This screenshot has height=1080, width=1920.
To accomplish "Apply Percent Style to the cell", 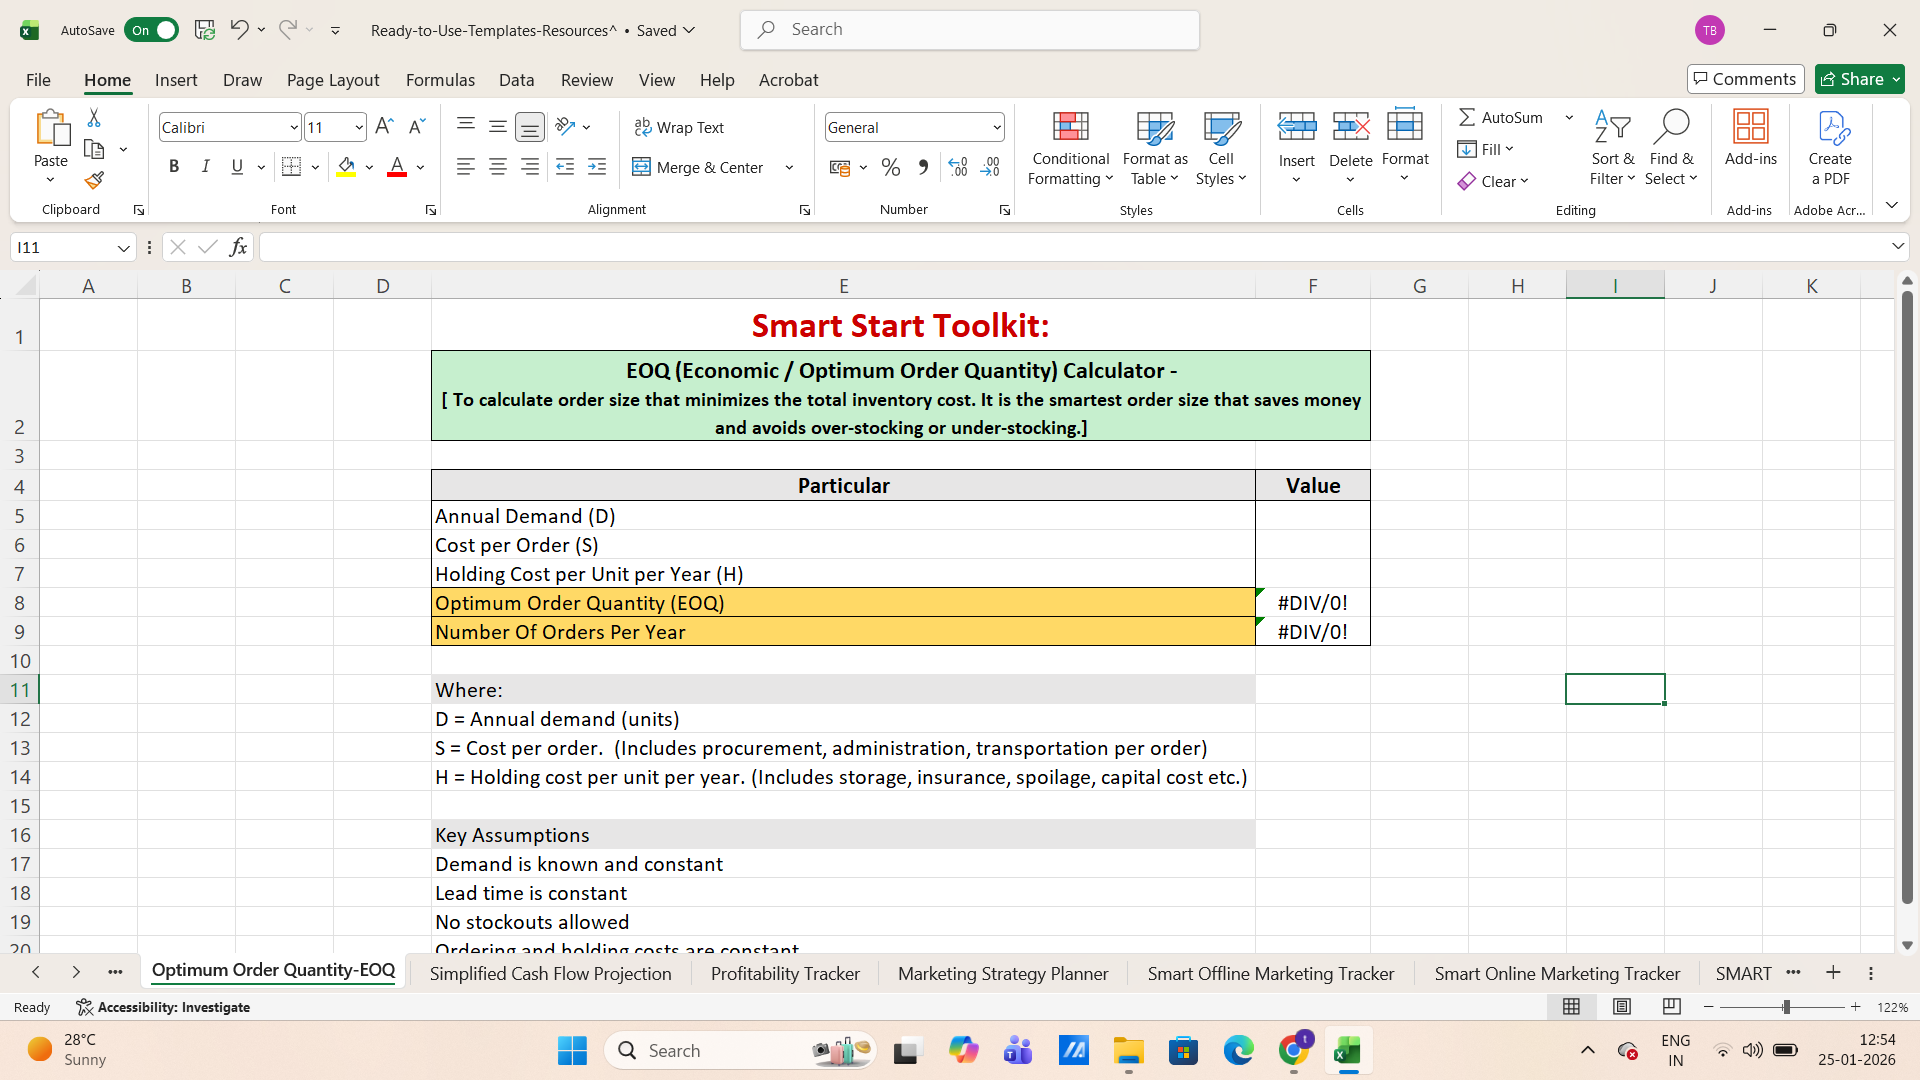I will tap(891, 167).
